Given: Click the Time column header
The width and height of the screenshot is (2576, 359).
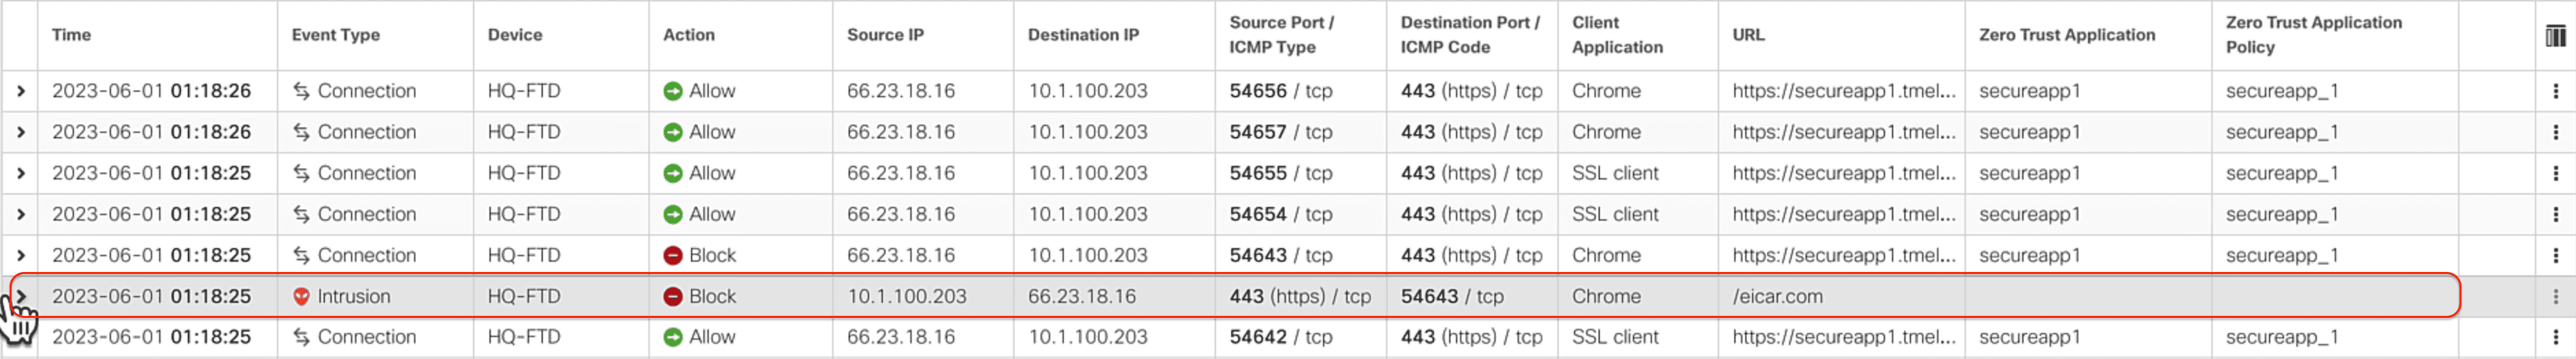Looking at the screenshot, I should [x=72, y=35].
